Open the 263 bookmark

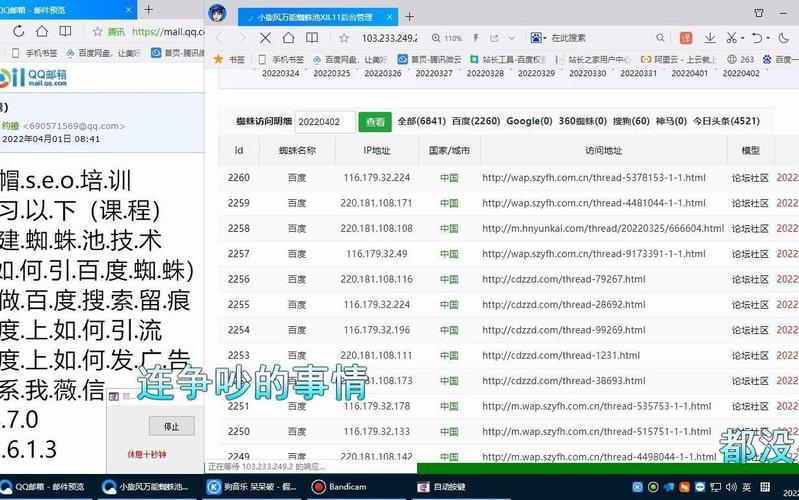click(740, 60)
